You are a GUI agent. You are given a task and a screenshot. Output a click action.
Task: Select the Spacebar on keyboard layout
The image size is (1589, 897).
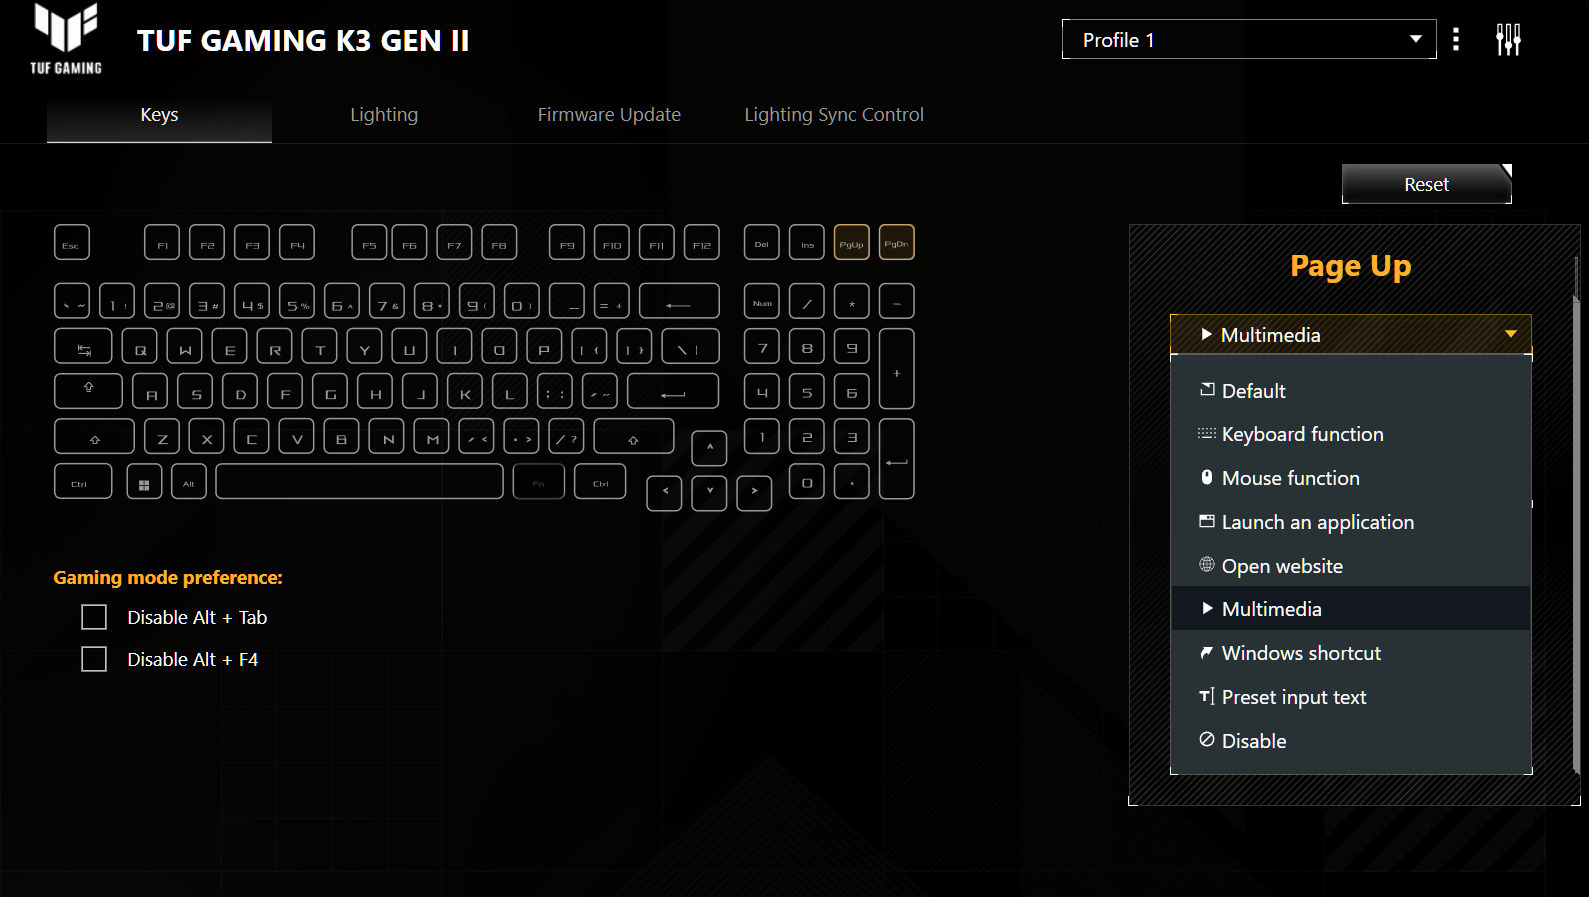[x=360, y=481]
